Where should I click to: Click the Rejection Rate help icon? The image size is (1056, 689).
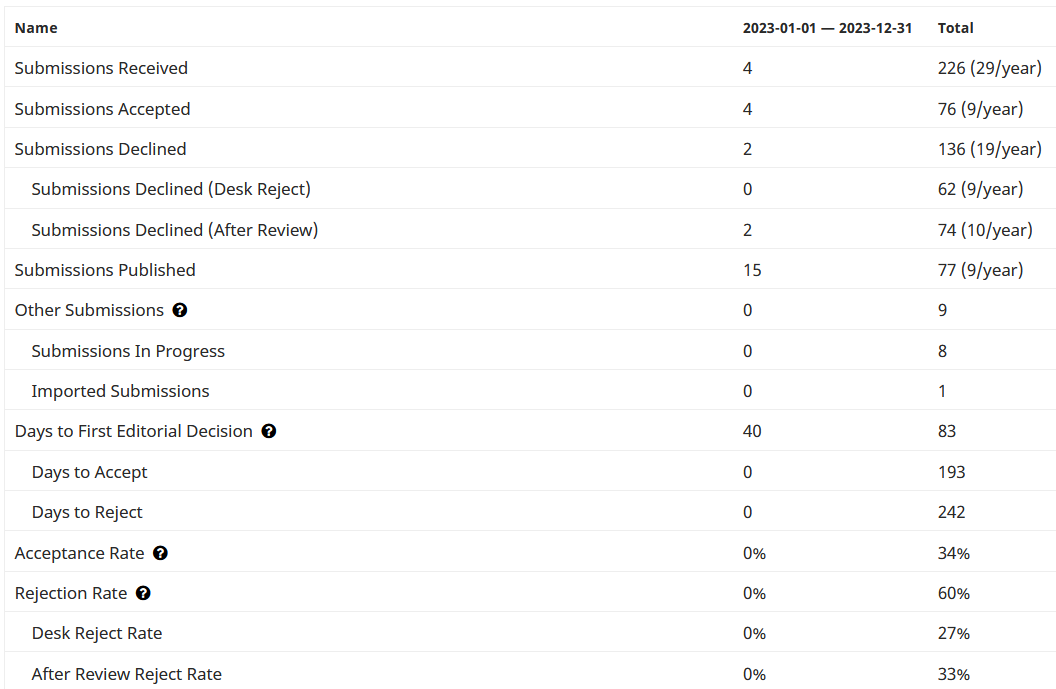[x=143, y=593]
